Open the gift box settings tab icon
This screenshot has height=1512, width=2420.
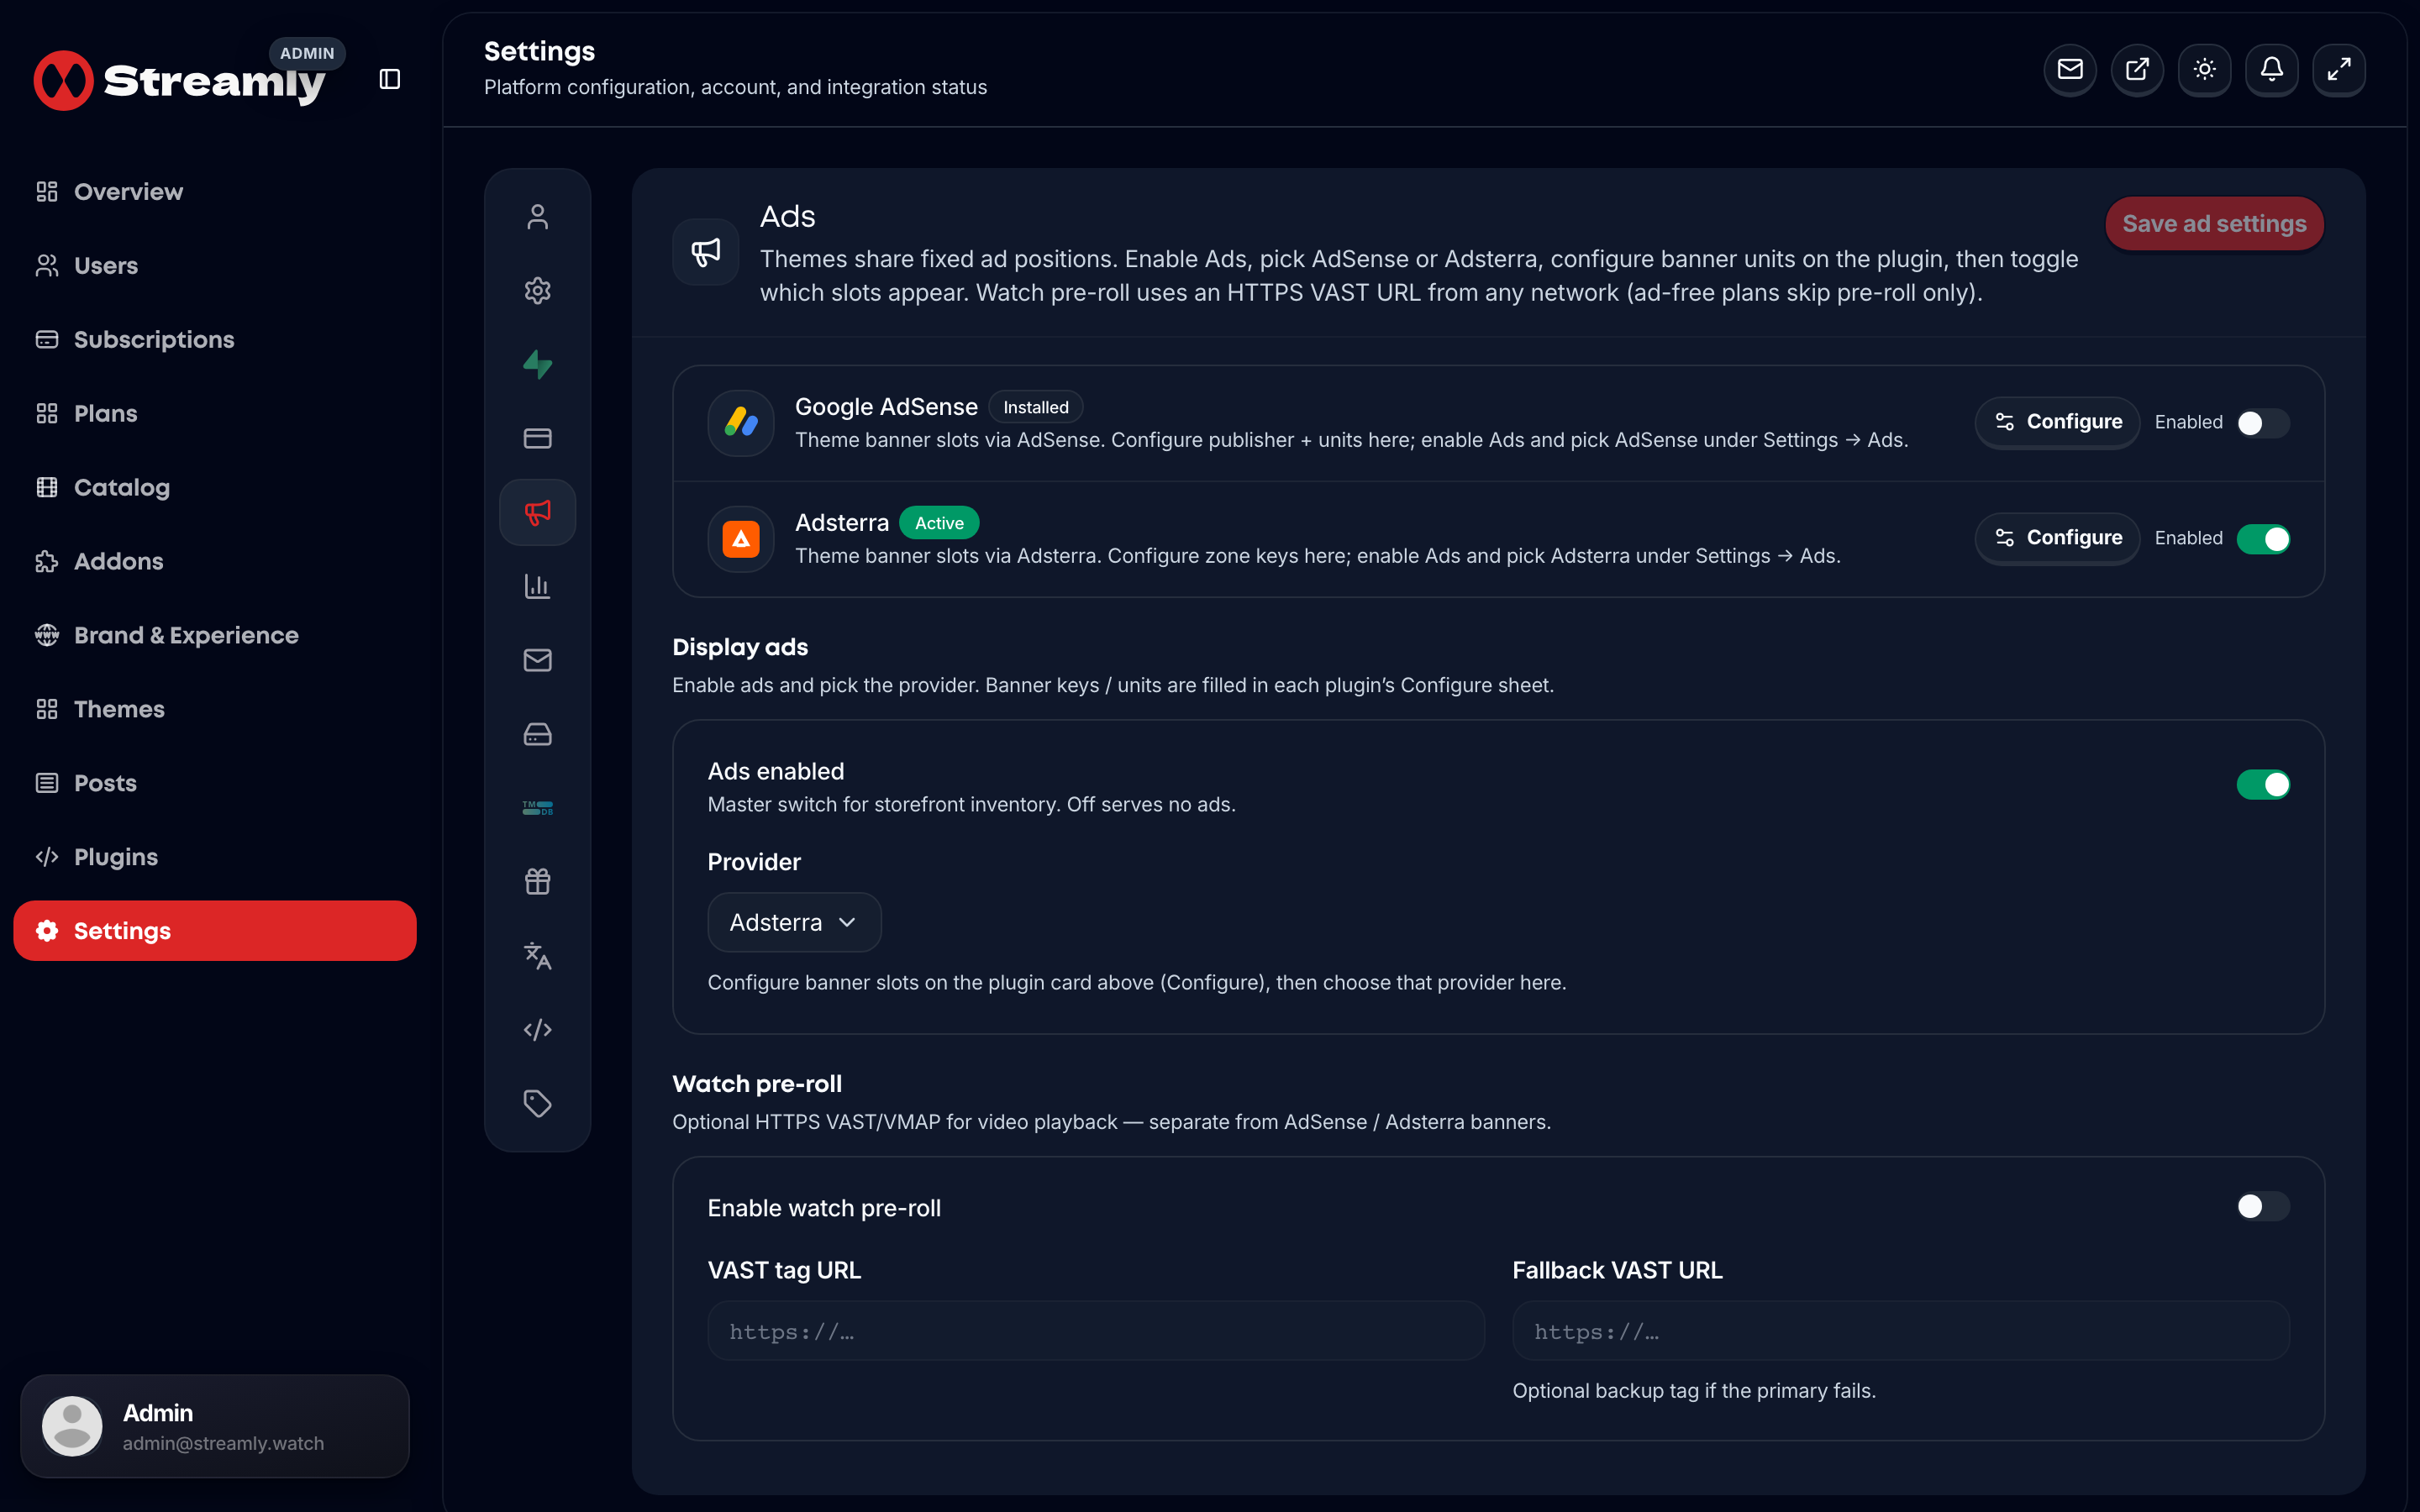(x=538, y=881)
